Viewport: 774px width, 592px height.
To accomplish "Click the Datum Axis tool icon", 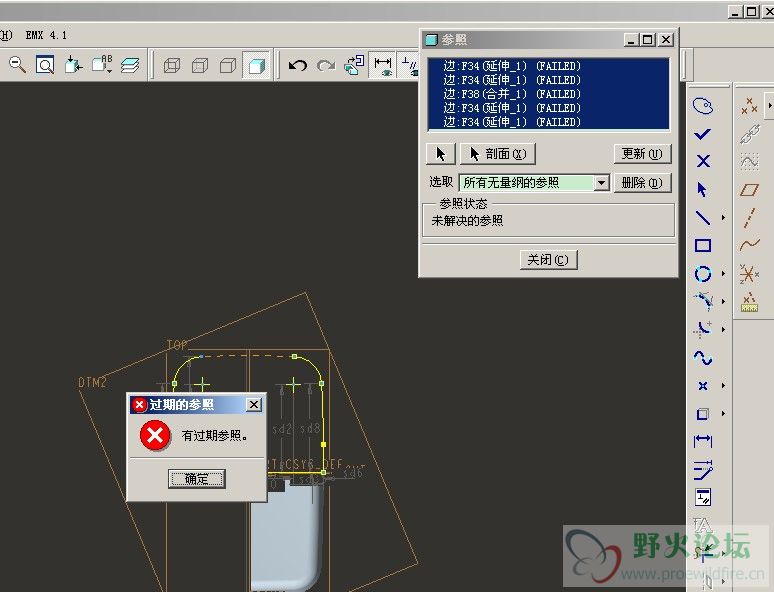I will point(749,218).
